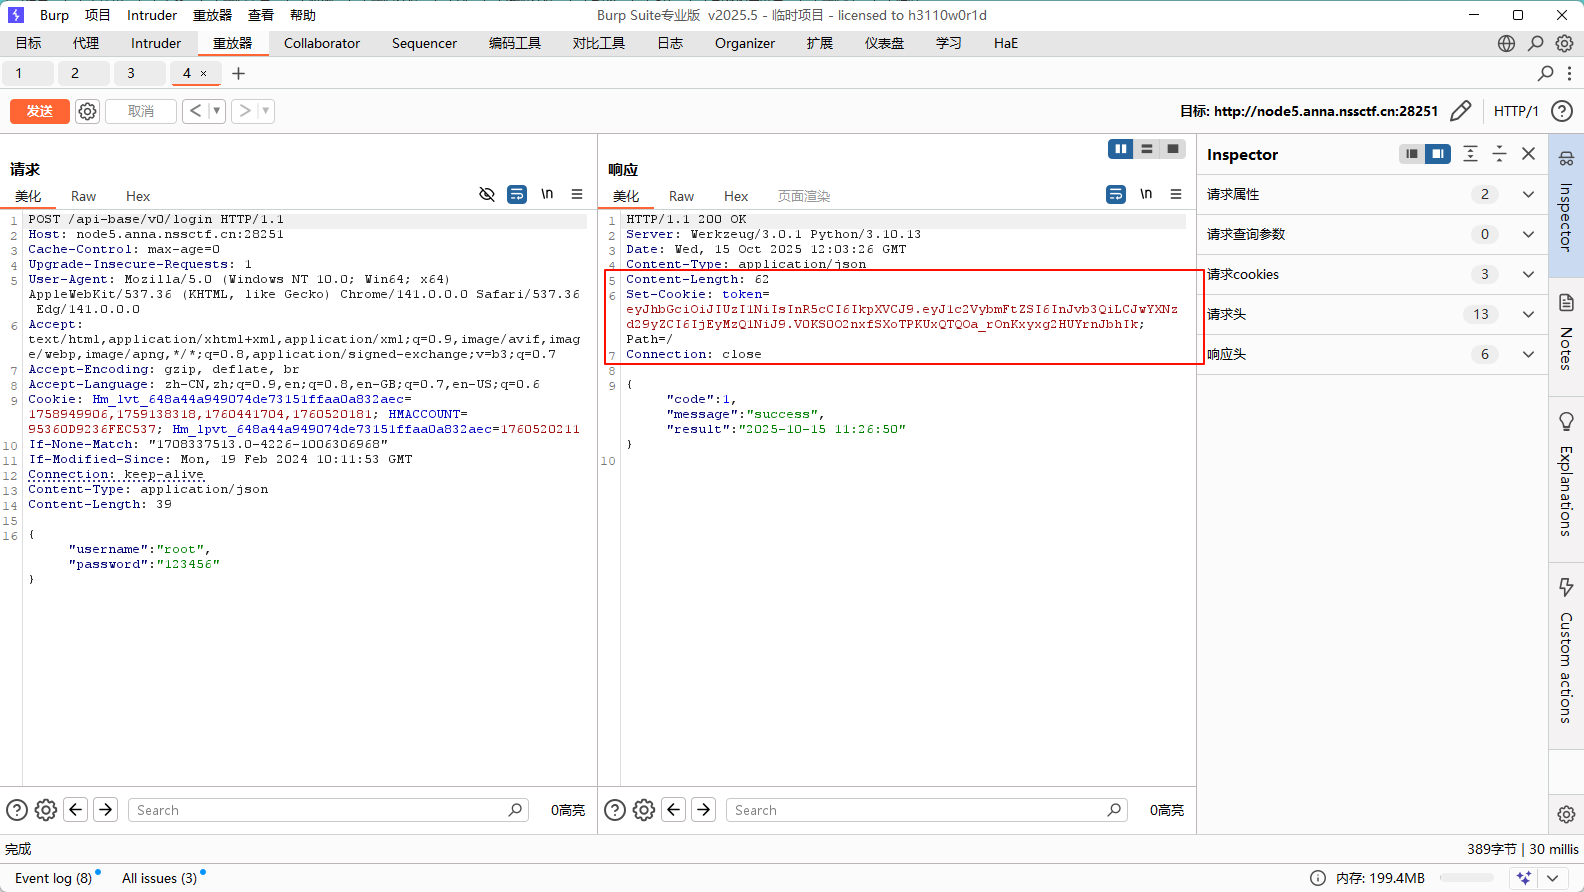Select response 页面渲染 render tab
The image size is (1584, 892).
(804, 196)
